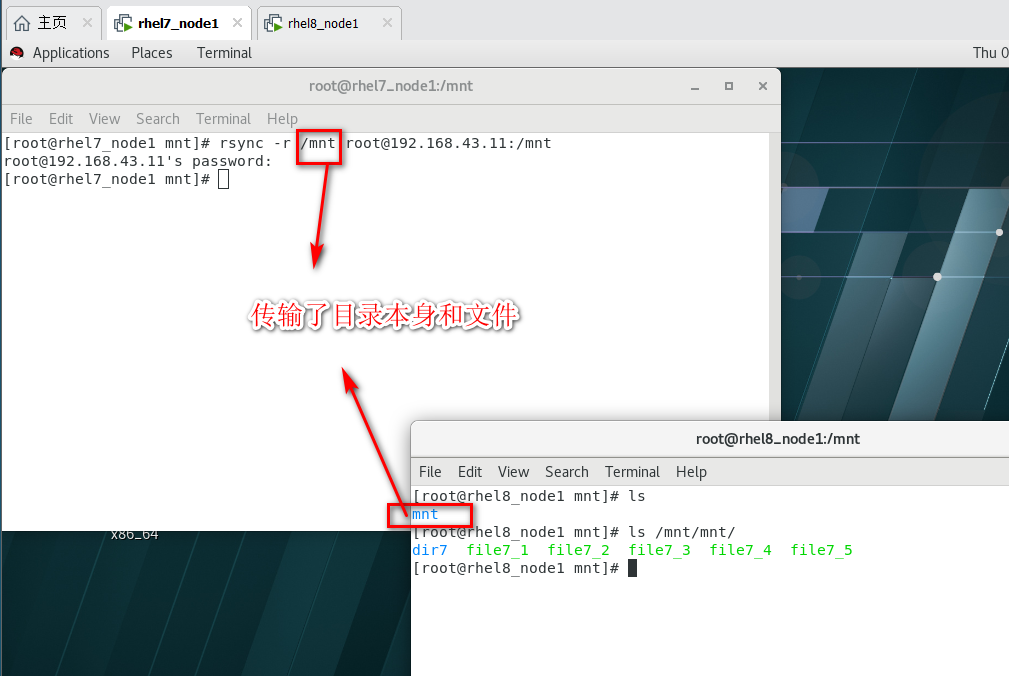Open Search menu in rhel7_node1 terminal
Viewport: 1009px width, 676px height.
click(x=158, y=119)
